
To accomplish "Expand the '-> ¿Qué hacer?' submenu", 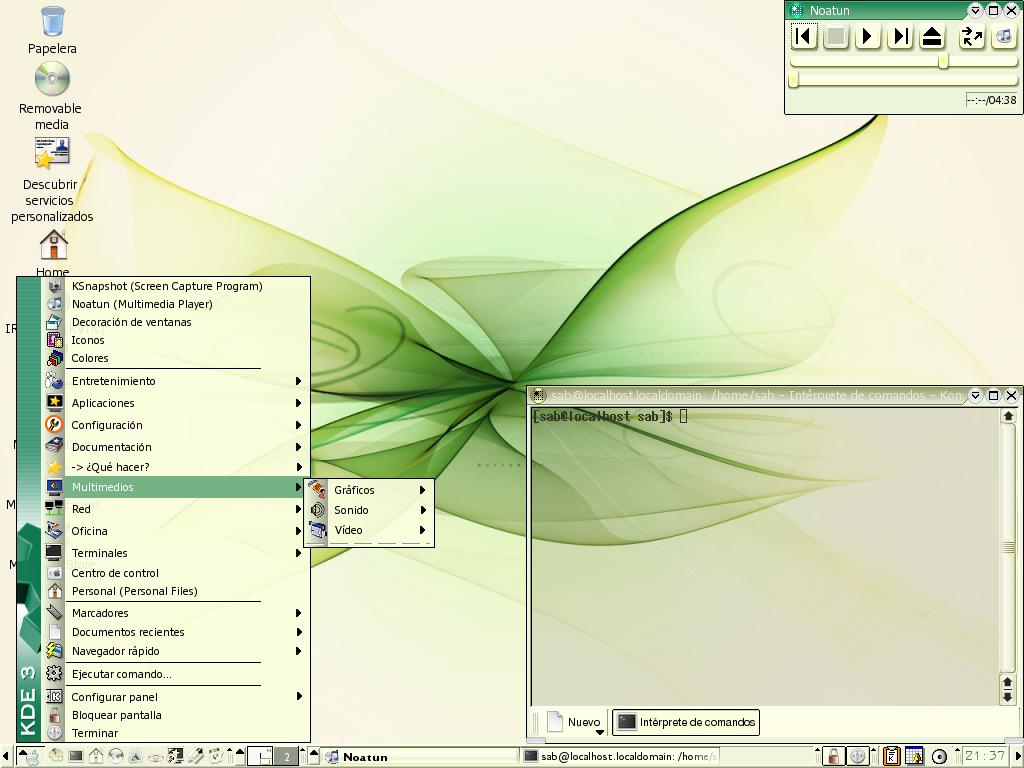I will (x=176, y=467).
